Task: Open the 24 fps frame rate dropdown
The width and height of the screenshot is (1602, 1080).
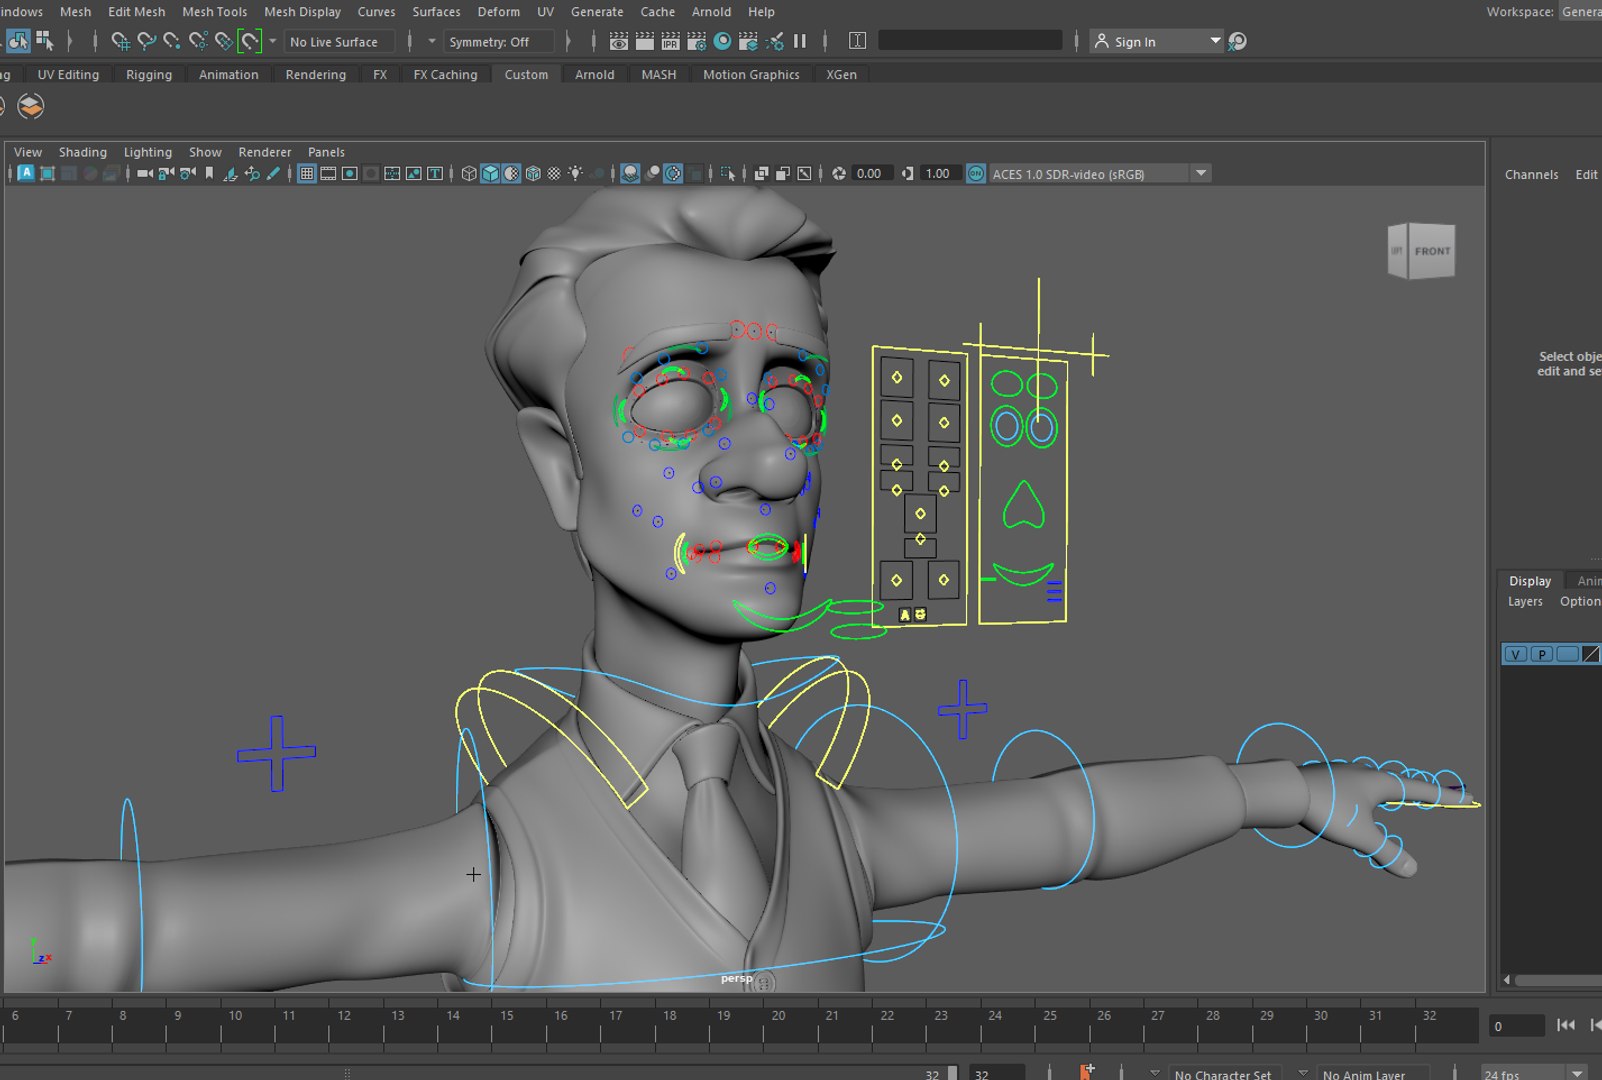Action: pyautogui.click(x=1535, y=1074)
